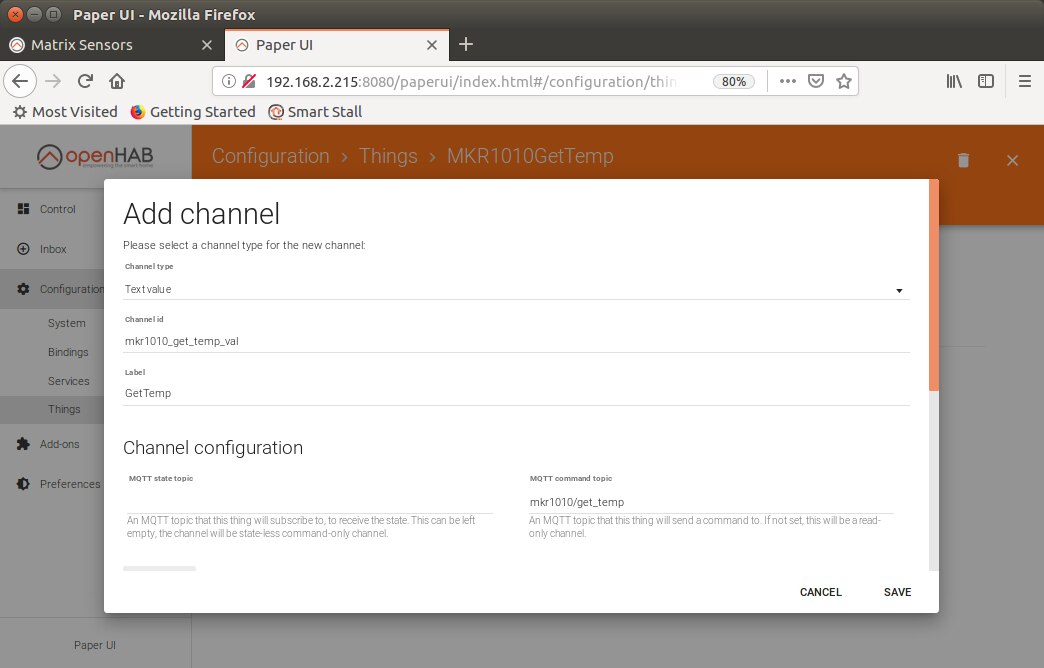This screenshot has height=668, width=1044.
Task: Open Things under Configuration
Action: click(64, 409)
